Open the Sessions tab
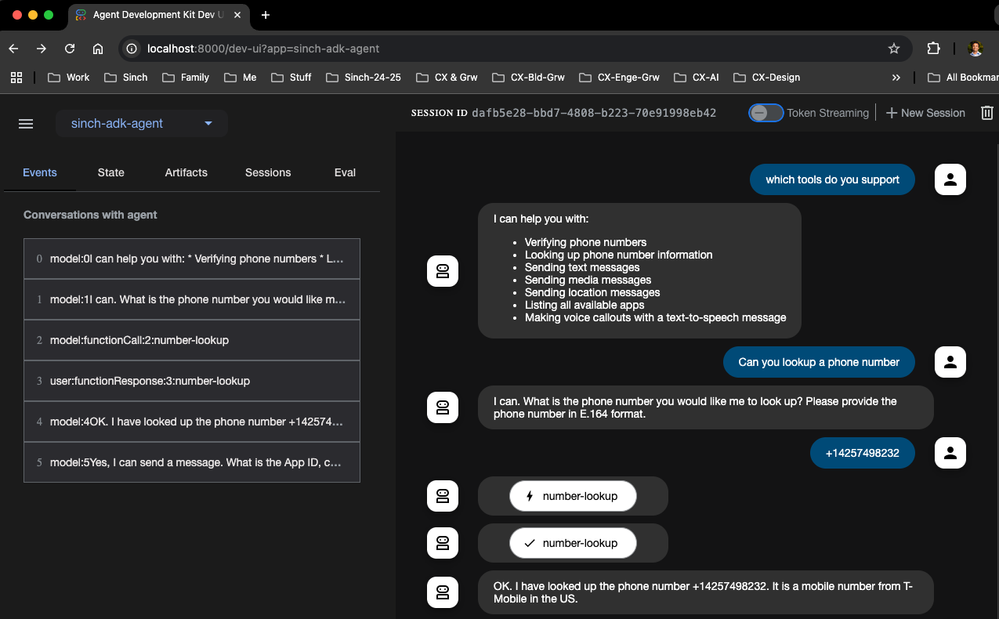The width and height of the screenshot is (999, 619). pos(268,172)
